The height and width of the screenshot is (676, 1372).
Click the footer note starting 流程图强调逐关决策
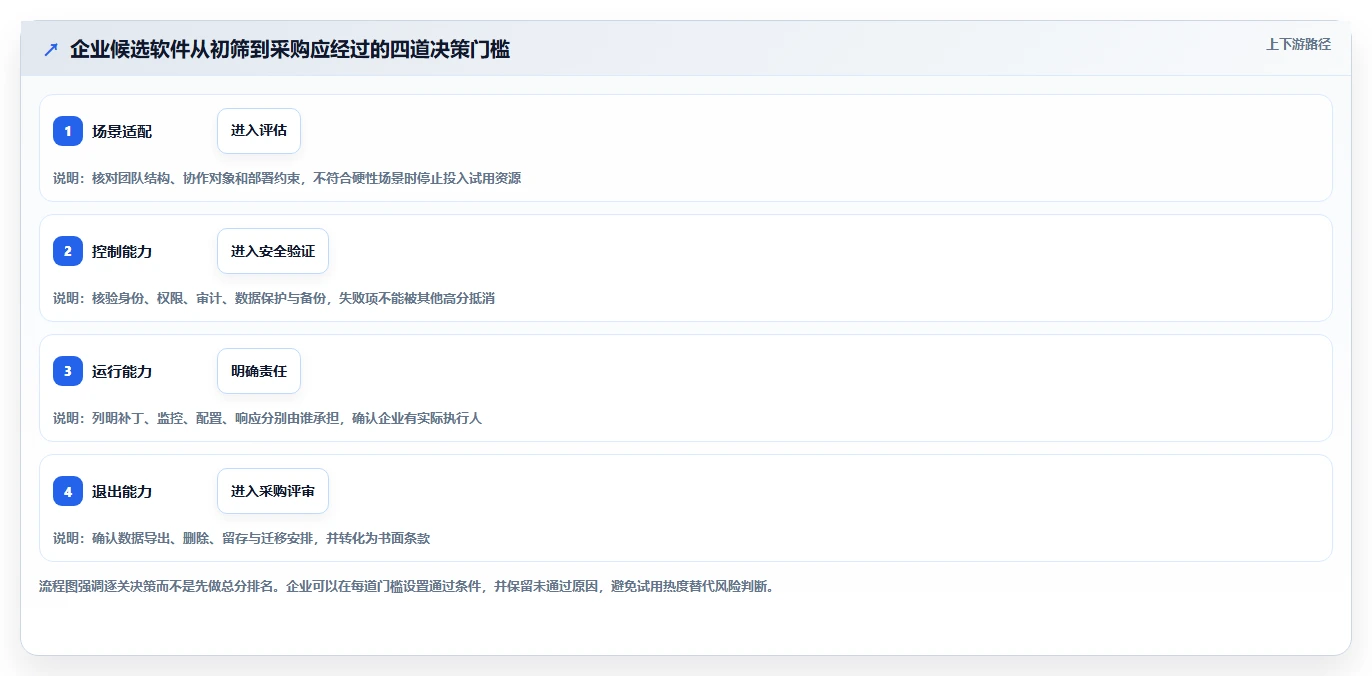point(406,586)
